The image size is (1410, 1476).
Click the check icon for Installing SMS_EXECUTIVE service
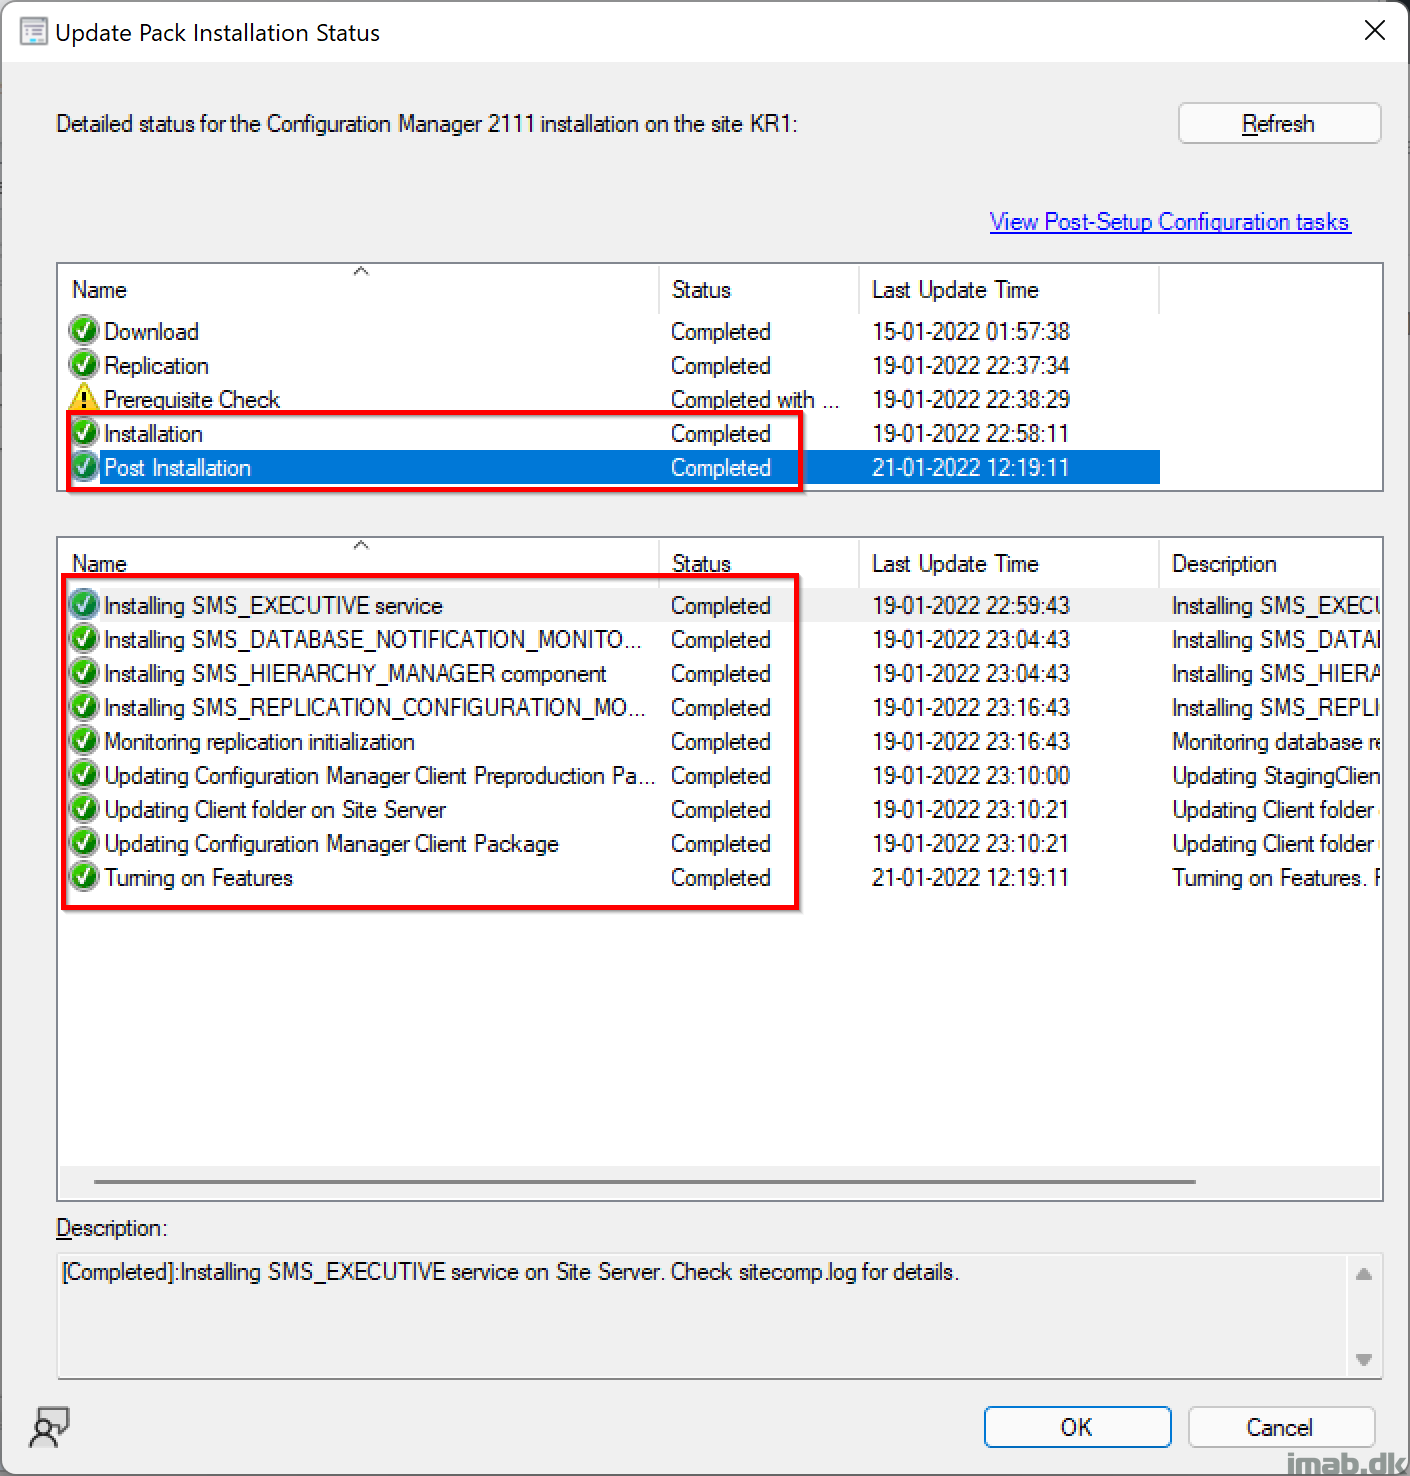(x=84, y=604)
